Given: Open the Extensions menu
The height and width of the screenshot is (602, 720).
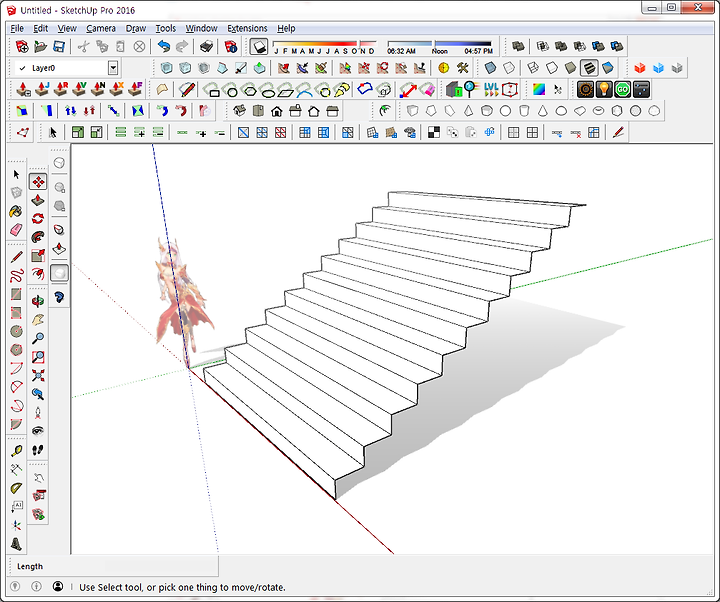Looking at the screenshot, I should pyautogui.click(x=247, y=28).
